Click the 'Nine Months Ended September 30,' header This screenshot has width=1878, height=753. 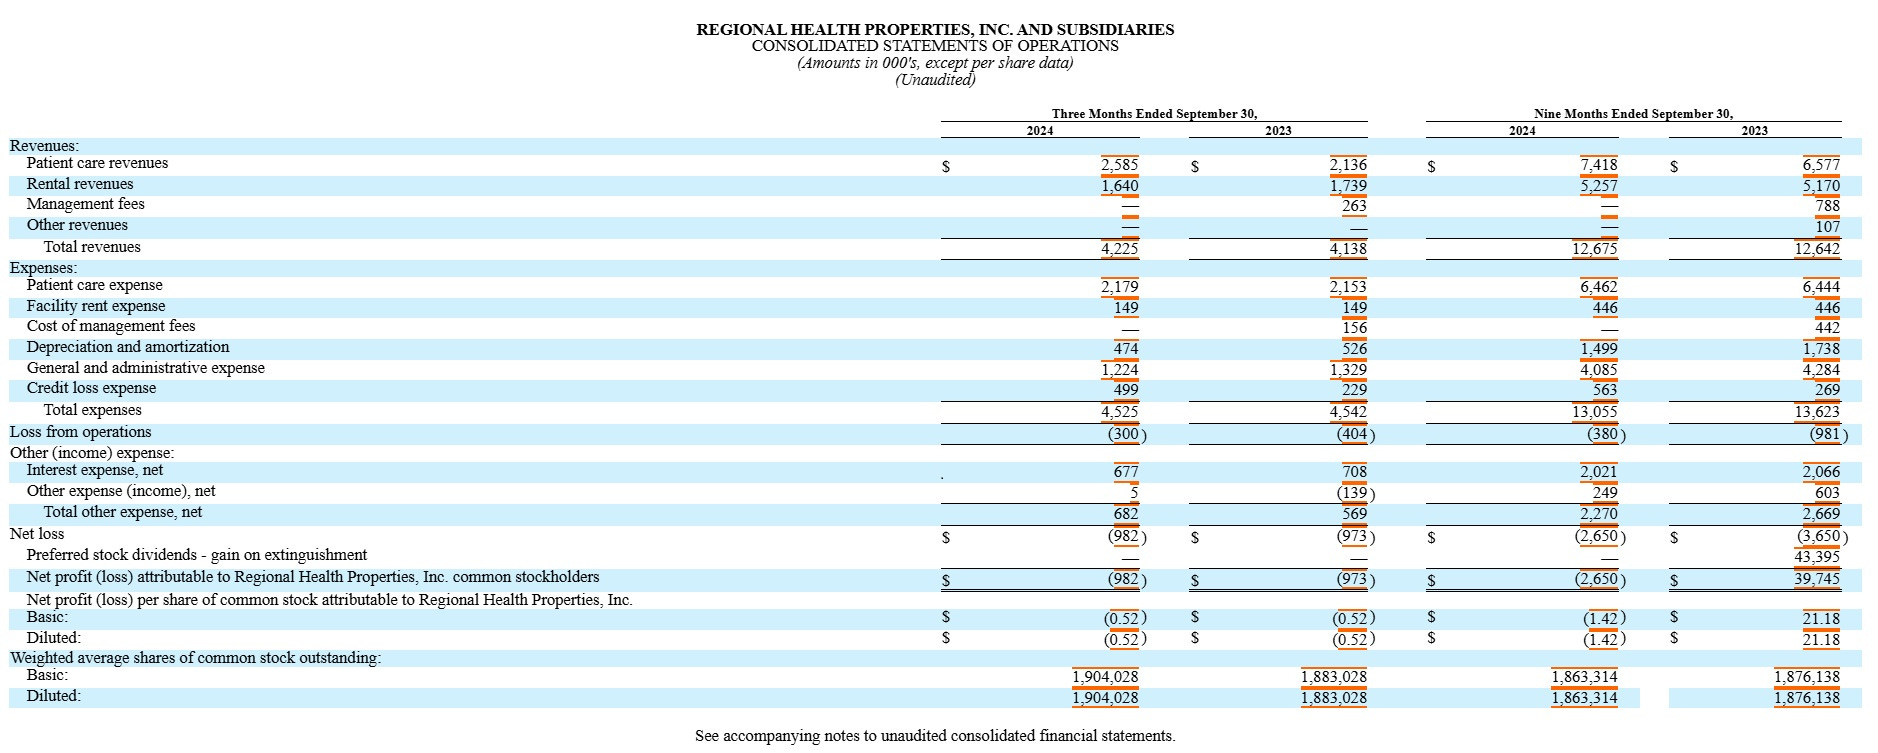[1633, 114]
